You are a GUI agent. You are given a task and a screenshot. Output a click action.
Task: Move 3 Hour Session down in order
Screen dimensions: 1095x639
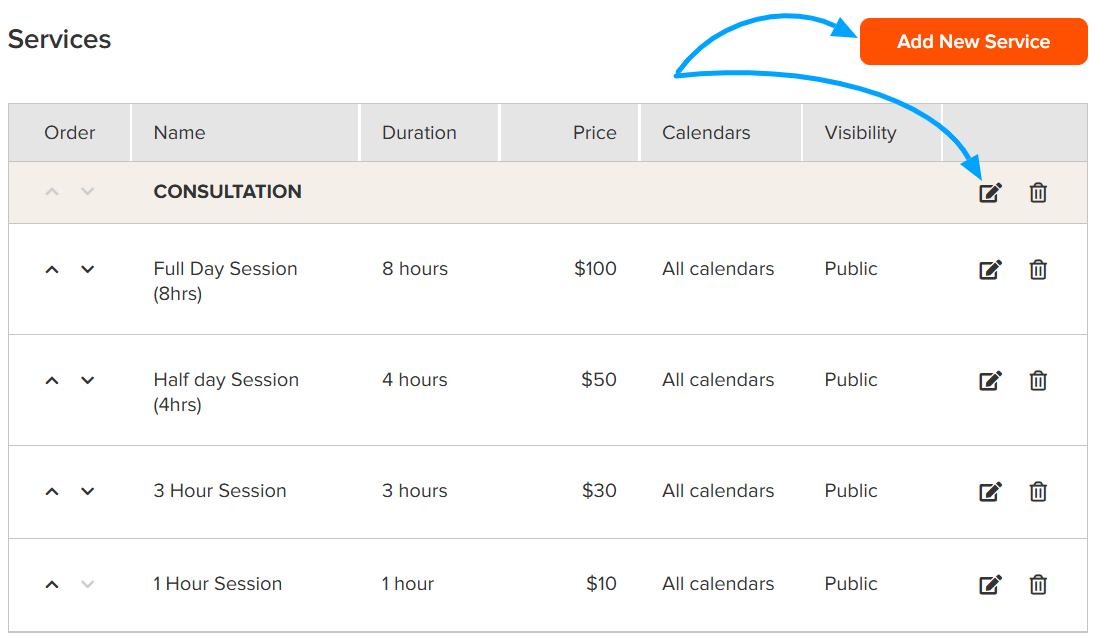click(87, 492)
